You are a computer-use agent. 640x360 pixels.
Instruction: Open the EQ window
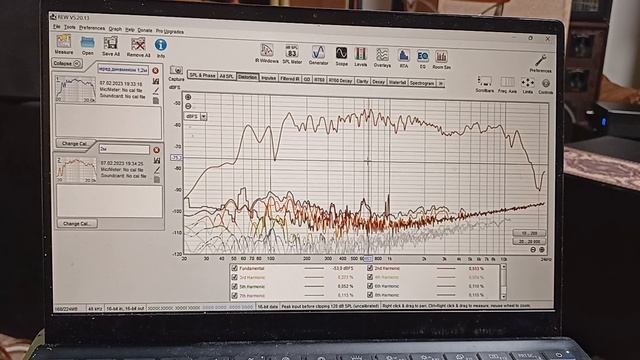click(422, 56)
